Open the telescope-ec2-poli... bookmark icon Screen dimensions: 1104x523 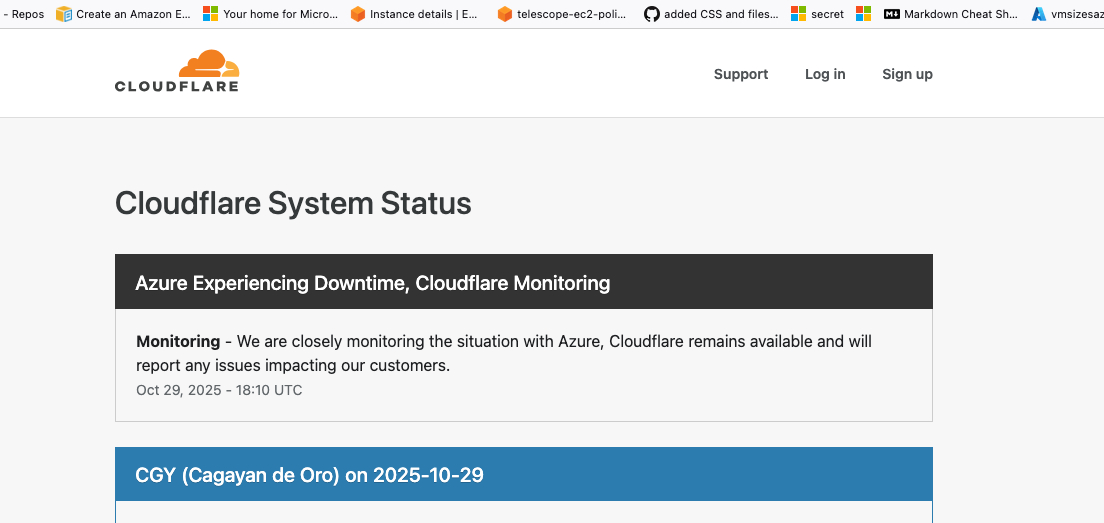pyautogui.click(x=505, y=14)
